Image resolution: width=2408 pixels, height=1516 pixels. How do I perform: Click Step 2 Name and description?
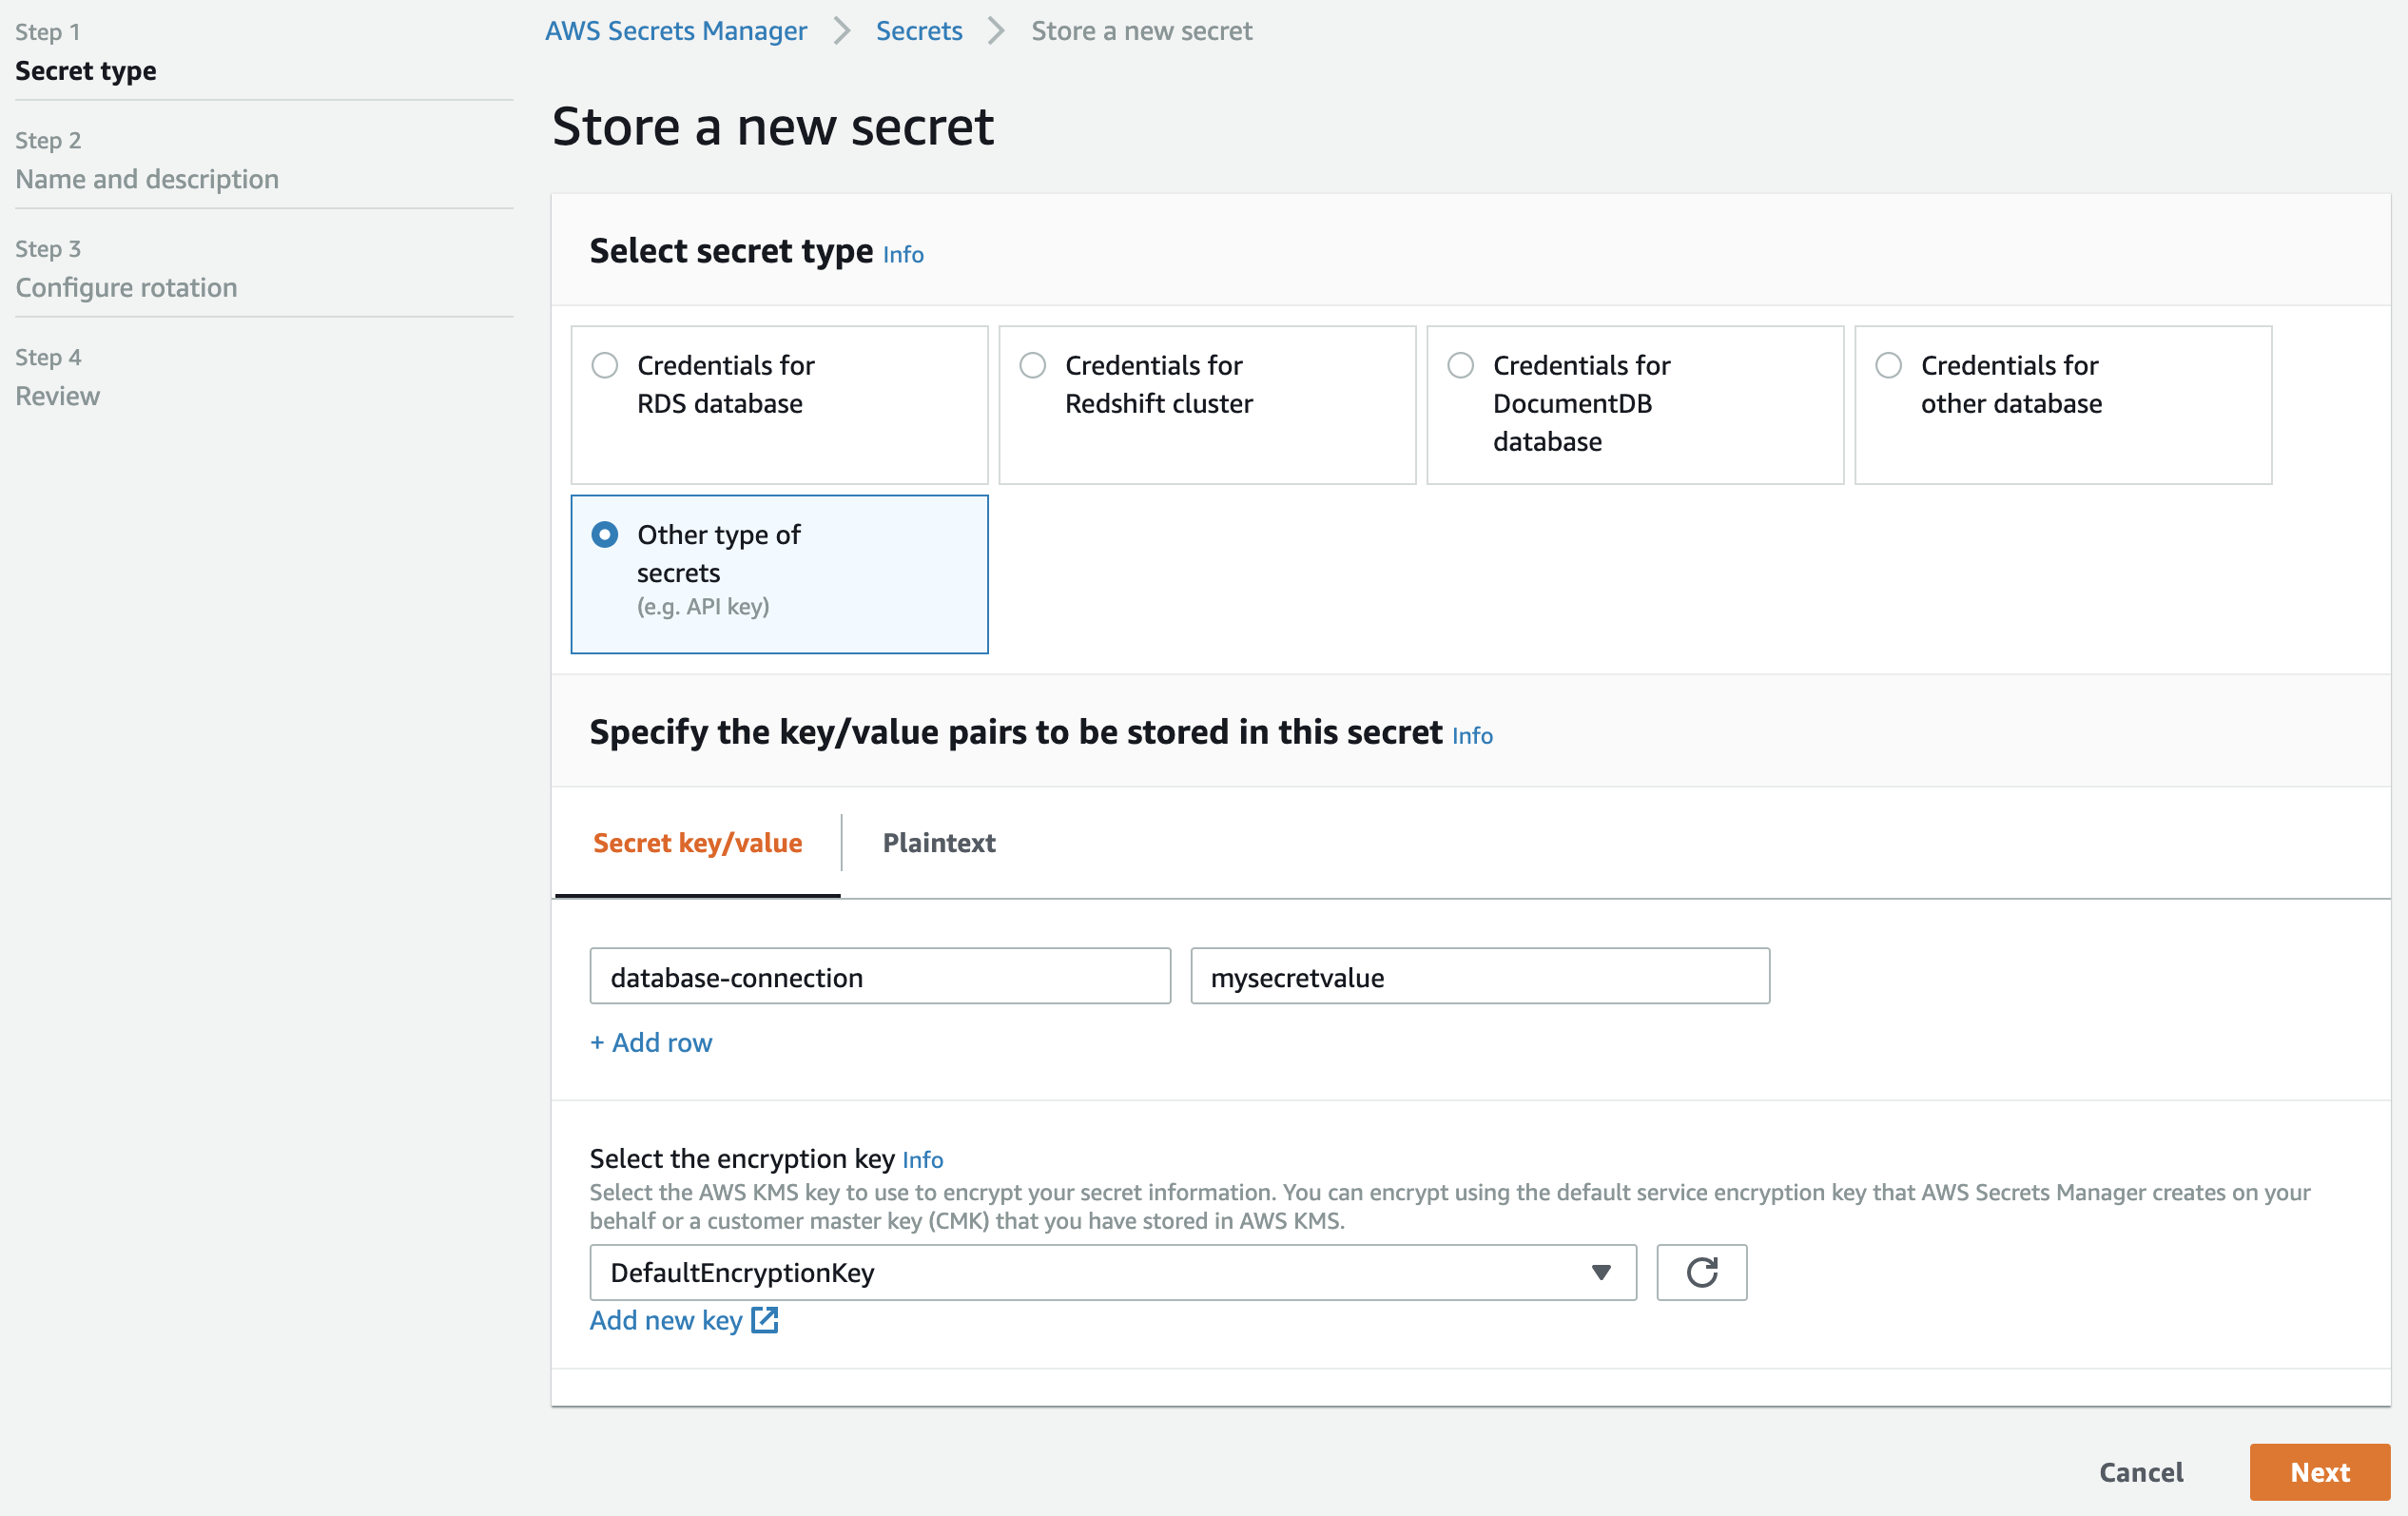pyautogui.click(x=147, y=160)
